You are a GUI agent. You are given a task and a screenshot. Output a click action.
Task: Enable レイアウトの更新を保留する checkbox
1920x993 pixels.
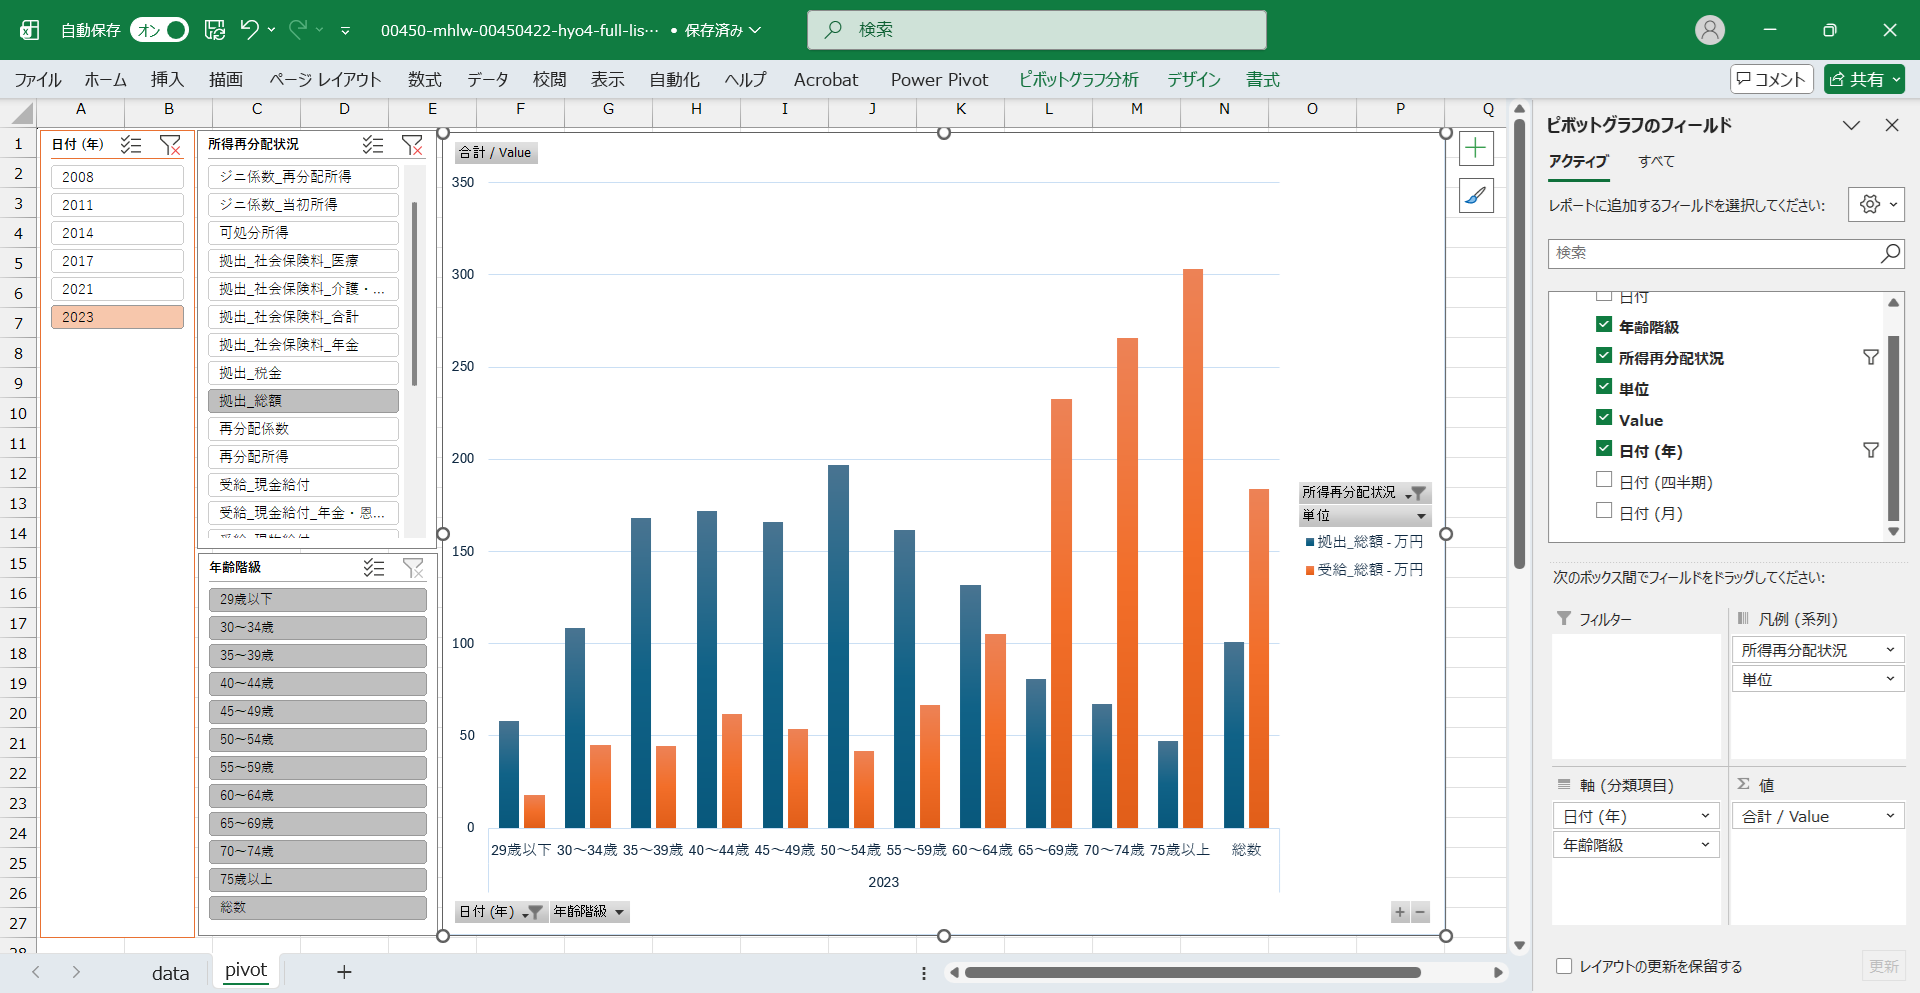click(1564, 966)
